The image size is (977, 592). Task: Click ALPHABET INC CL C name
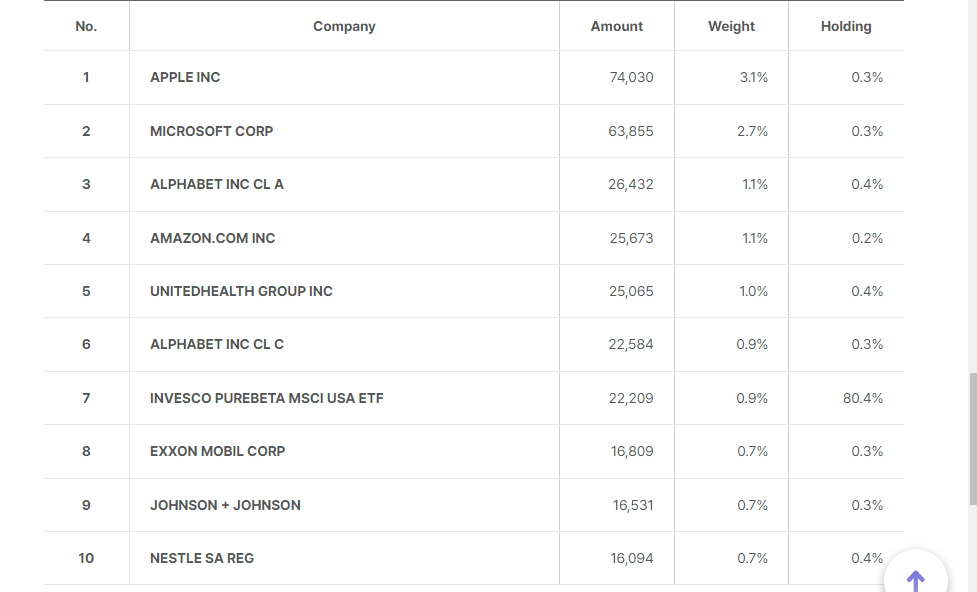[216, 345]
